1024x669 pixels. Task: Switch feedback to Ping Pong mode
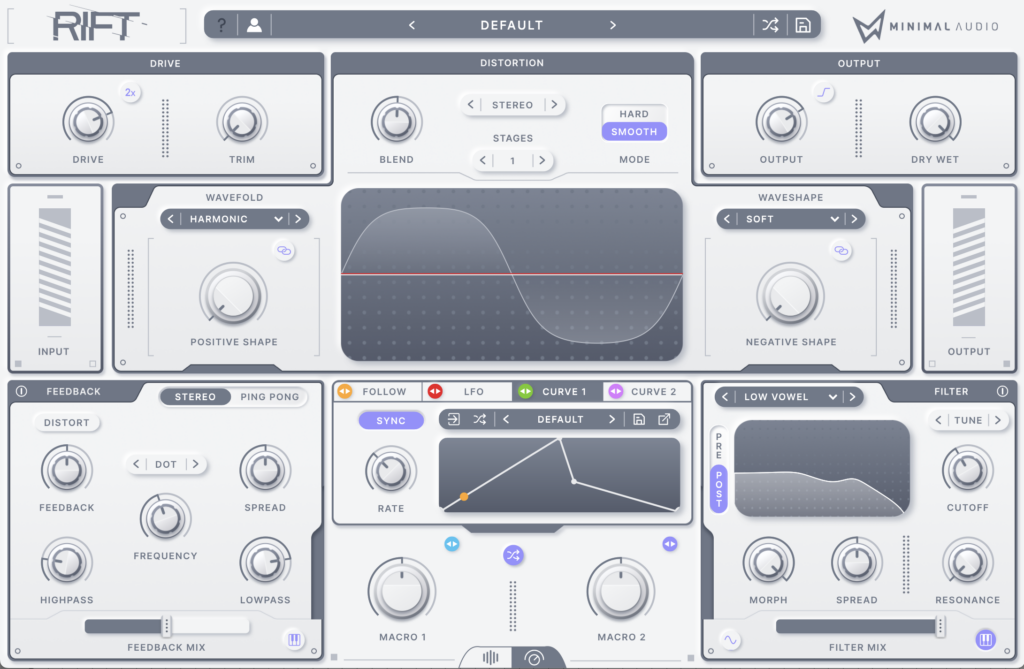point(270,397)
